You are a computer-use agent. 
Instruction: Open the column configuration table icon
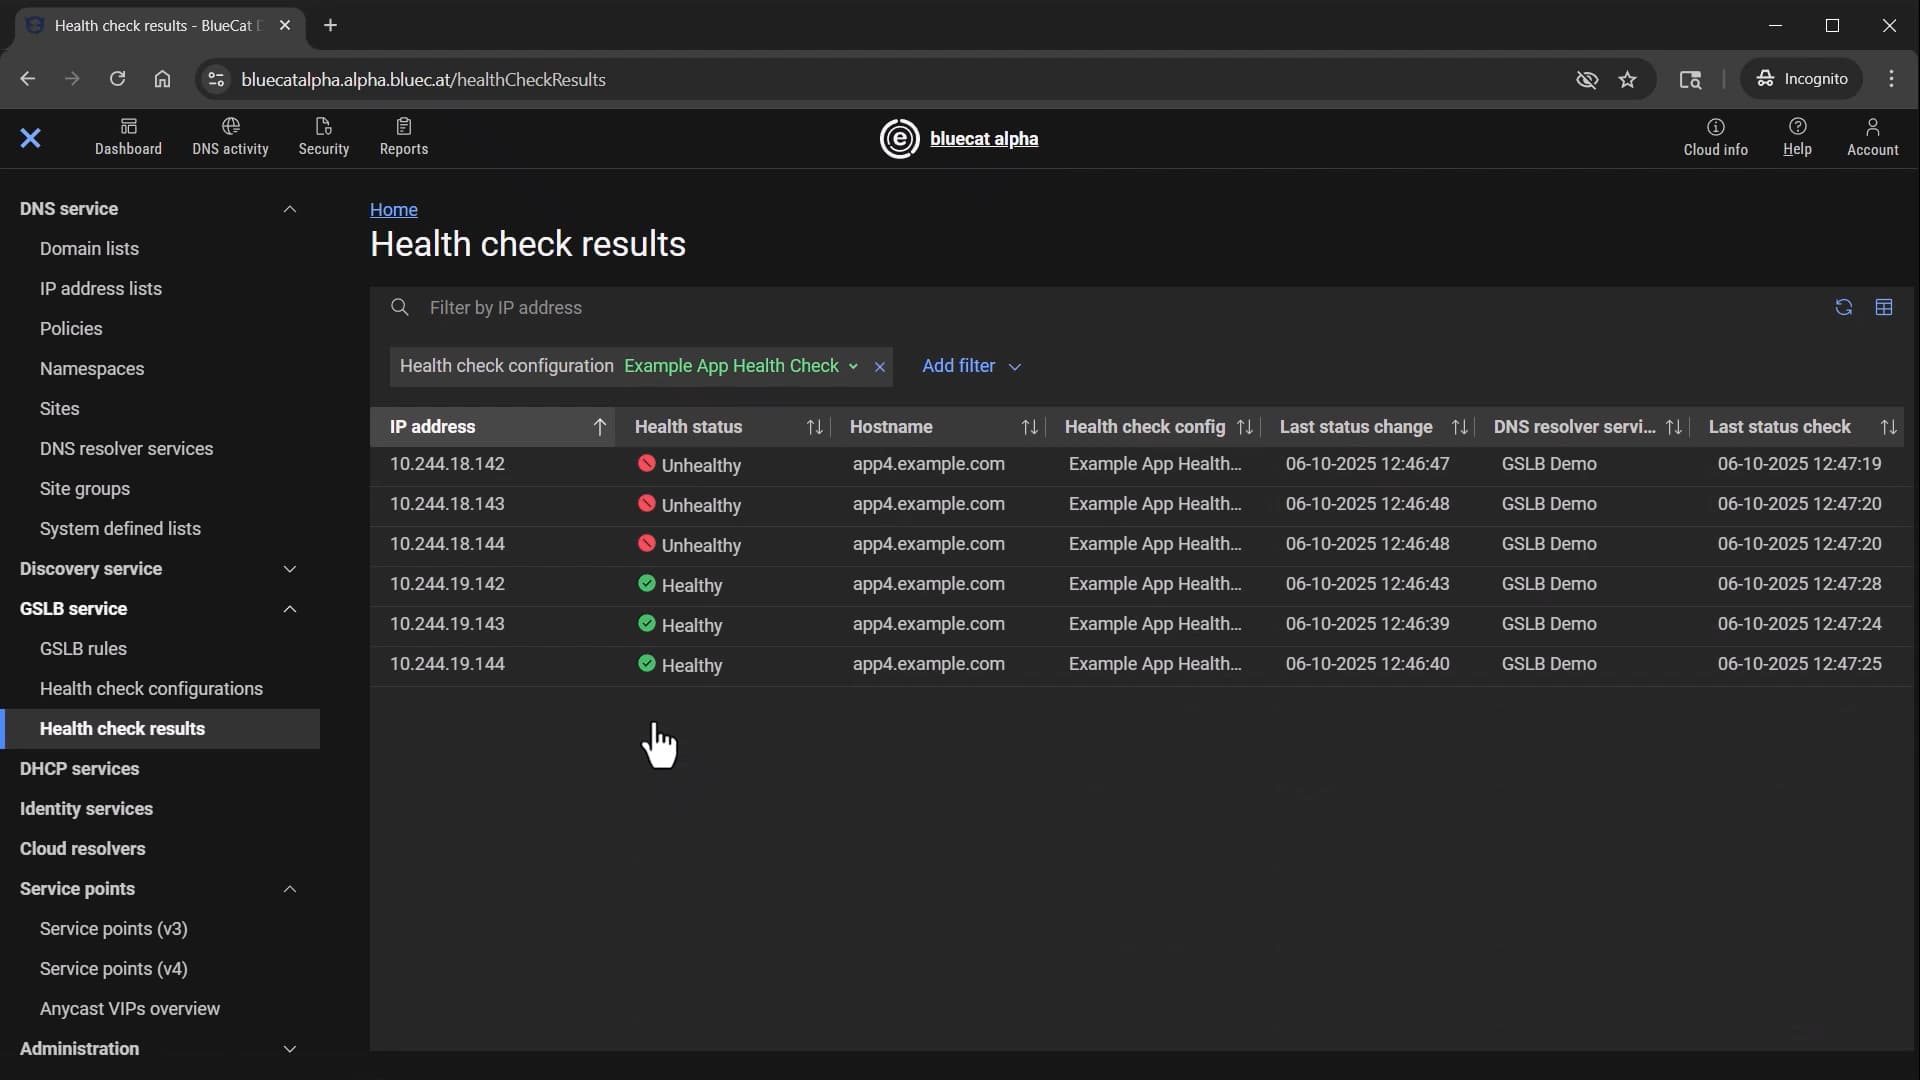1885,307
